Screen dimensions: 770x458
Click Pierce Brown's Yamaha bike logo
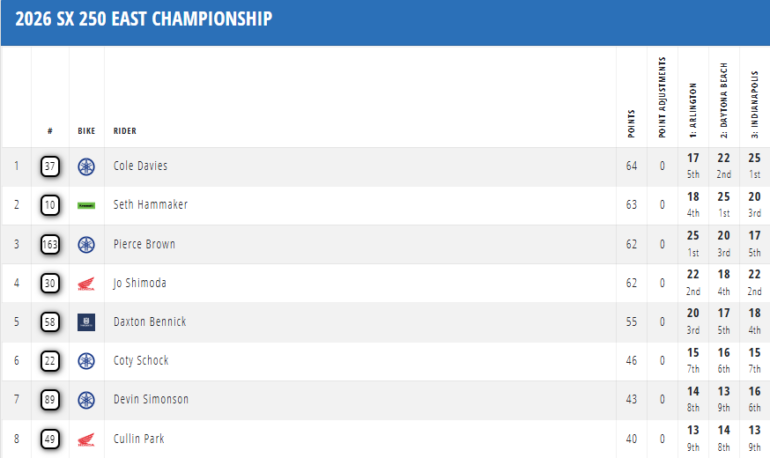tap(86, 244)
